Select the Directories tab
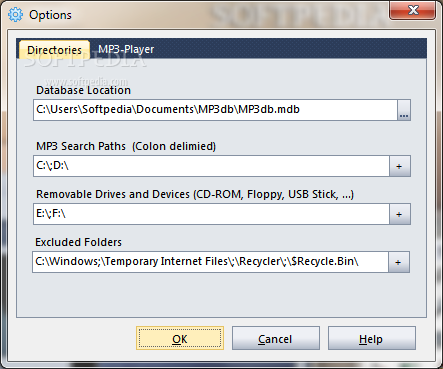Viewport: 443px width, 369px height. point(54,50)
